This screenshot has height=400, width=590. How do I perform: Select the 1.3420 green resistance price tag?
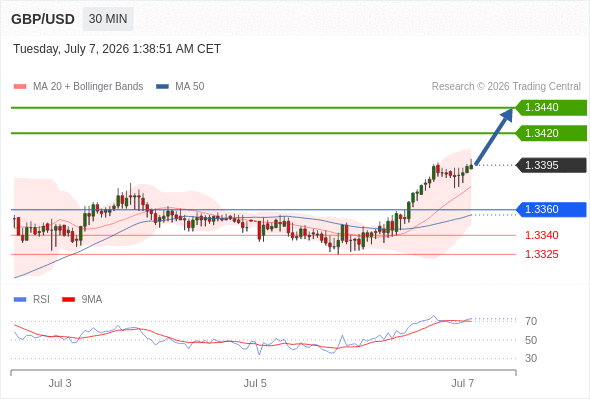(551, 133)
